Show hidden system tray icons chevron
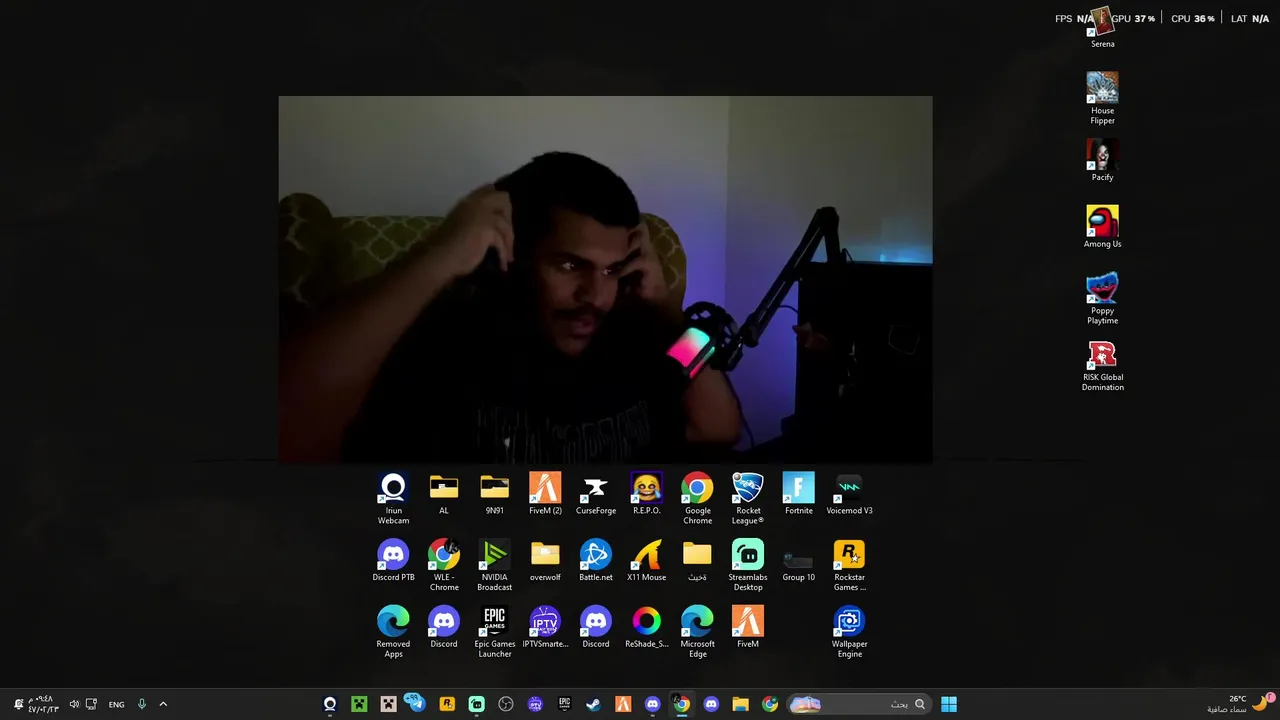This screenshot has height=720, width=1280. click(163, 704)
